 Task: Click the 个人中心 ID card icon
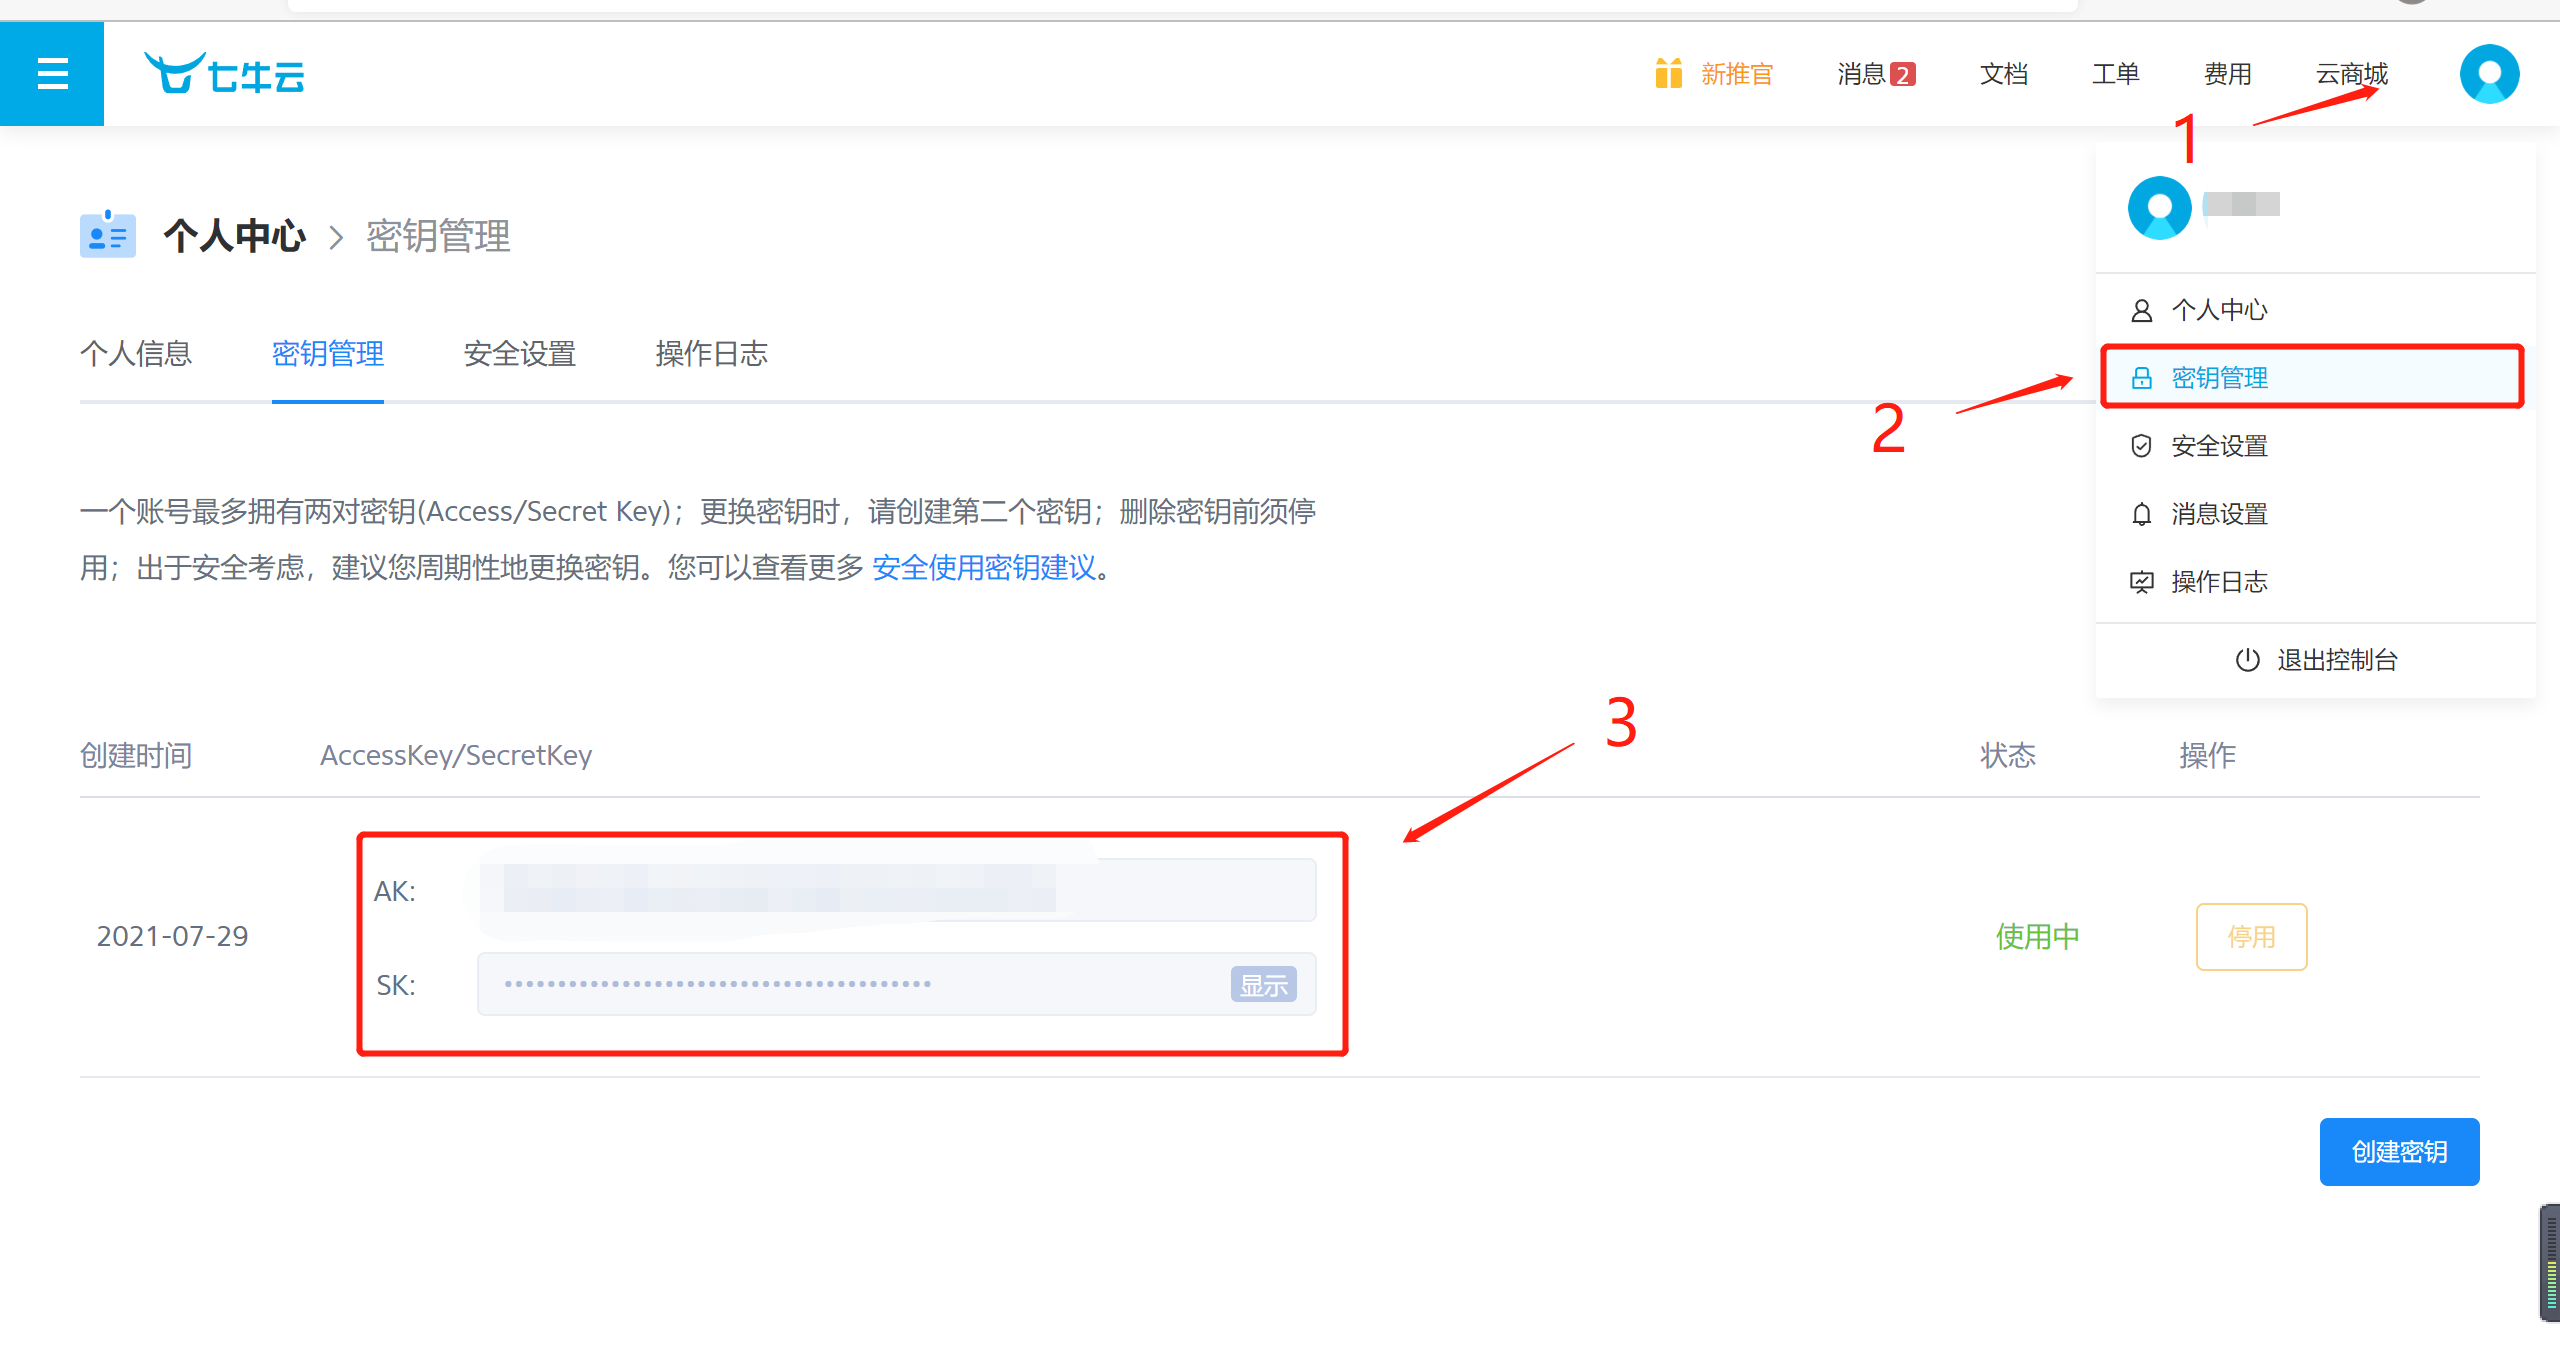point(108,235)
